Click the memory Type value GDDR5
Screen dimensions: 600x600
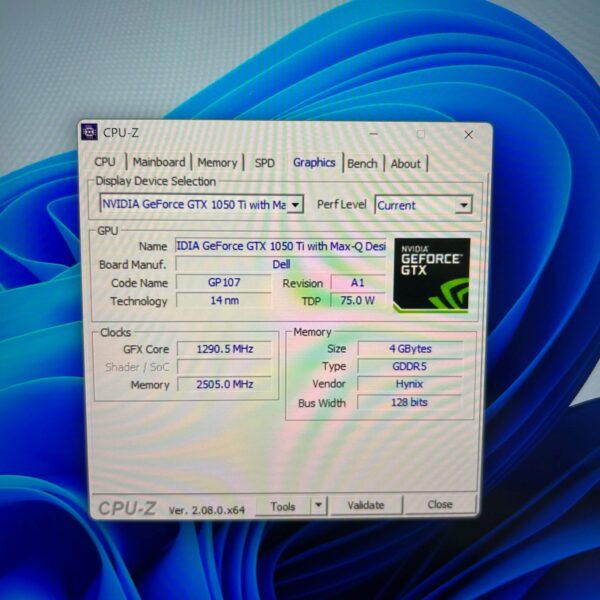[x=410, y=366]
